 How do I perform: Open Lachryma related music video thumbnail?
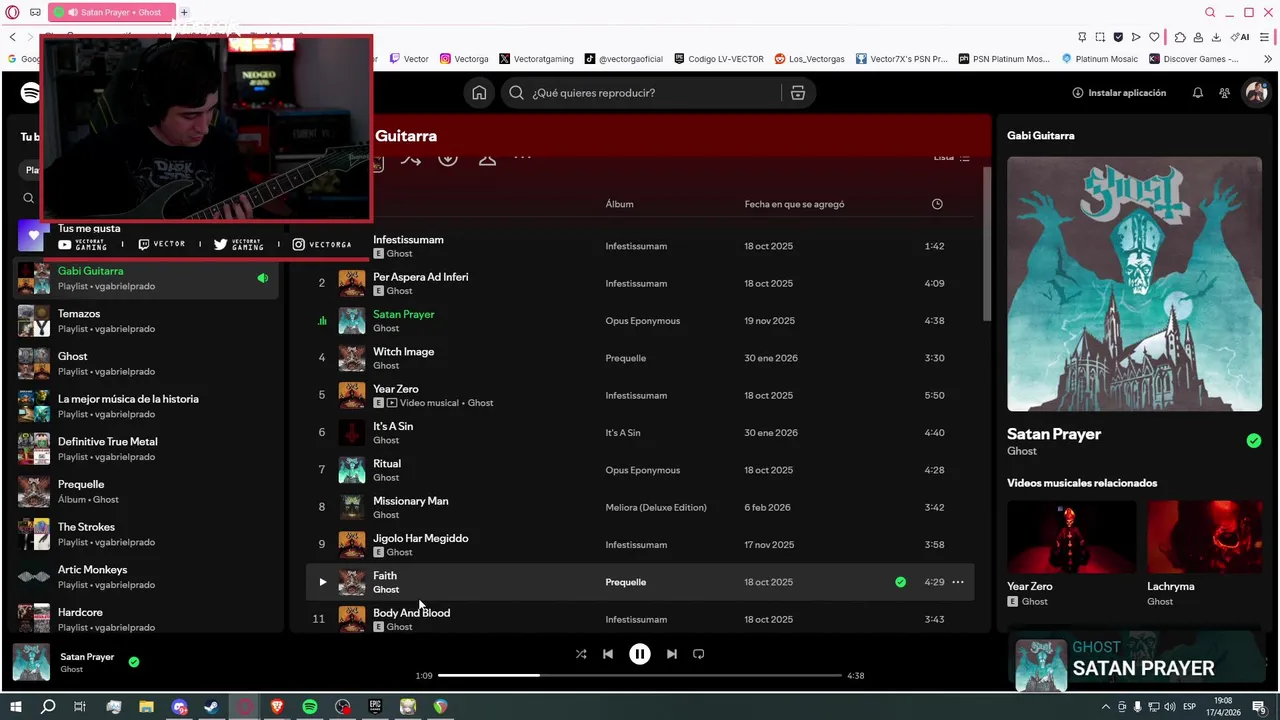(1205, 537)
